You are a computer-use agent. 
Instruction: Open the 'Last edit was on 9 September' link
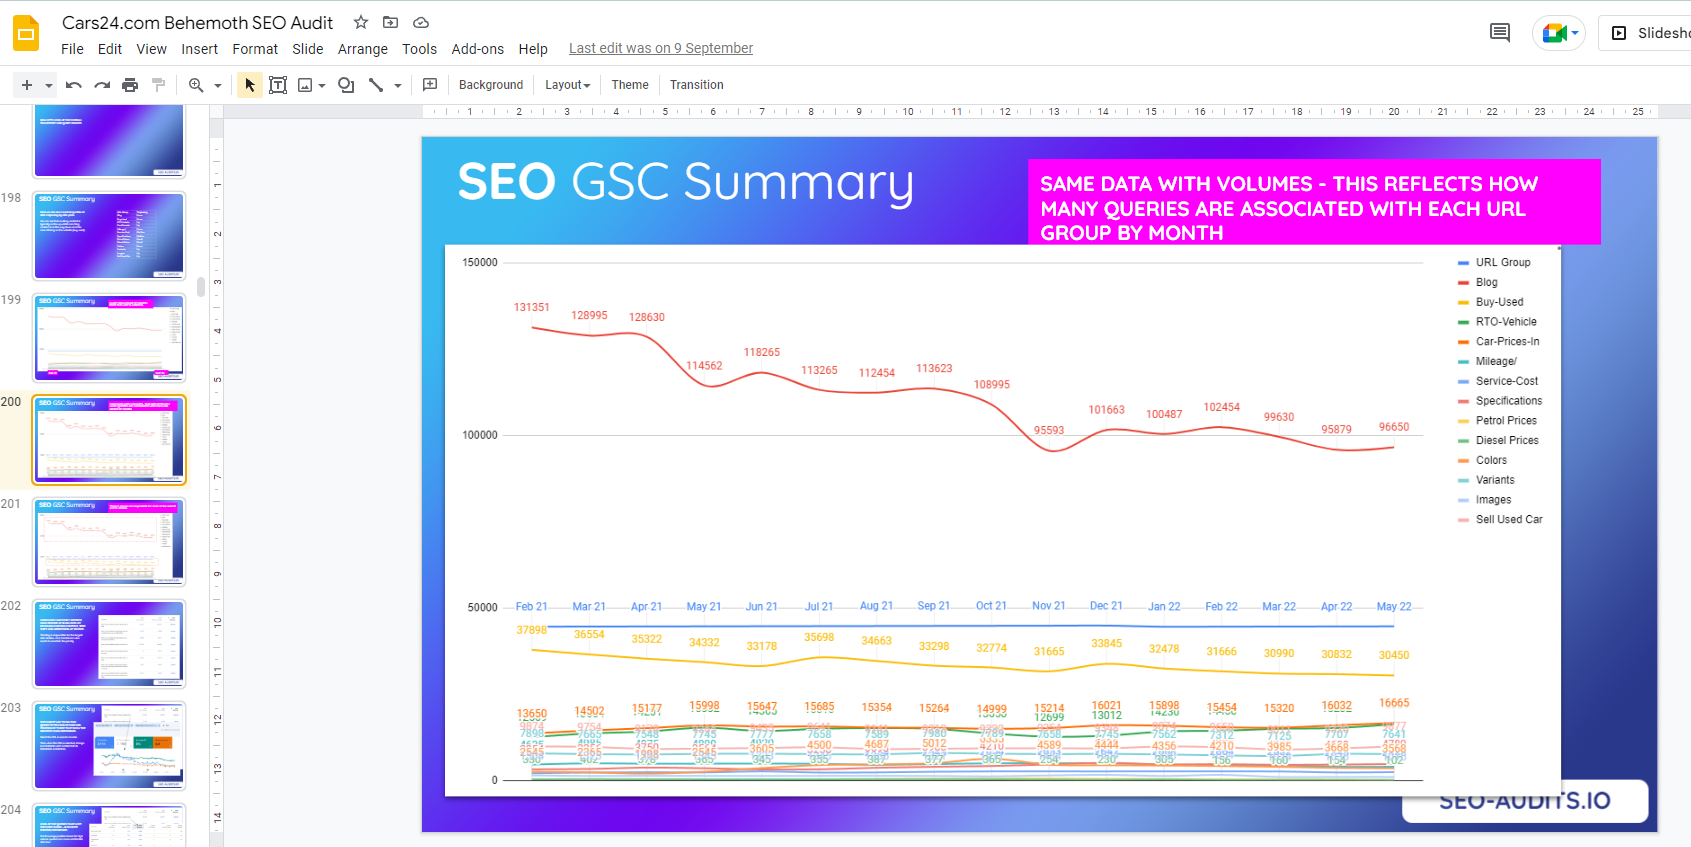click(x=660, y=48)
